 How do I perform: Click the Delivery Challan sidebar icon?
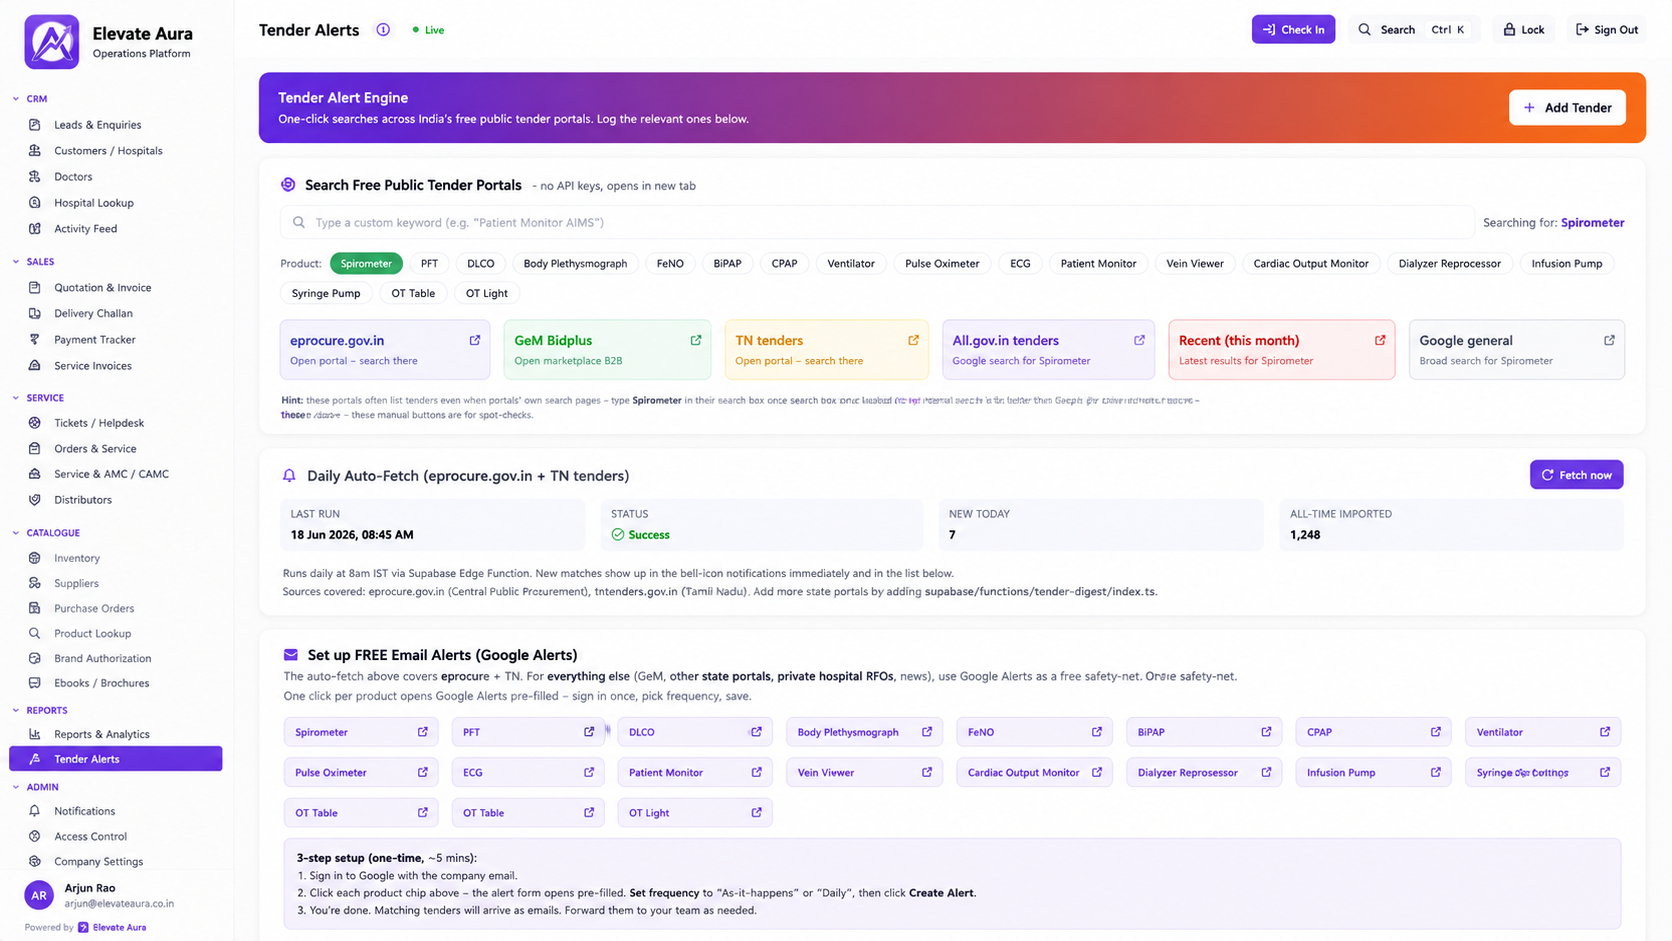point(35,314)
